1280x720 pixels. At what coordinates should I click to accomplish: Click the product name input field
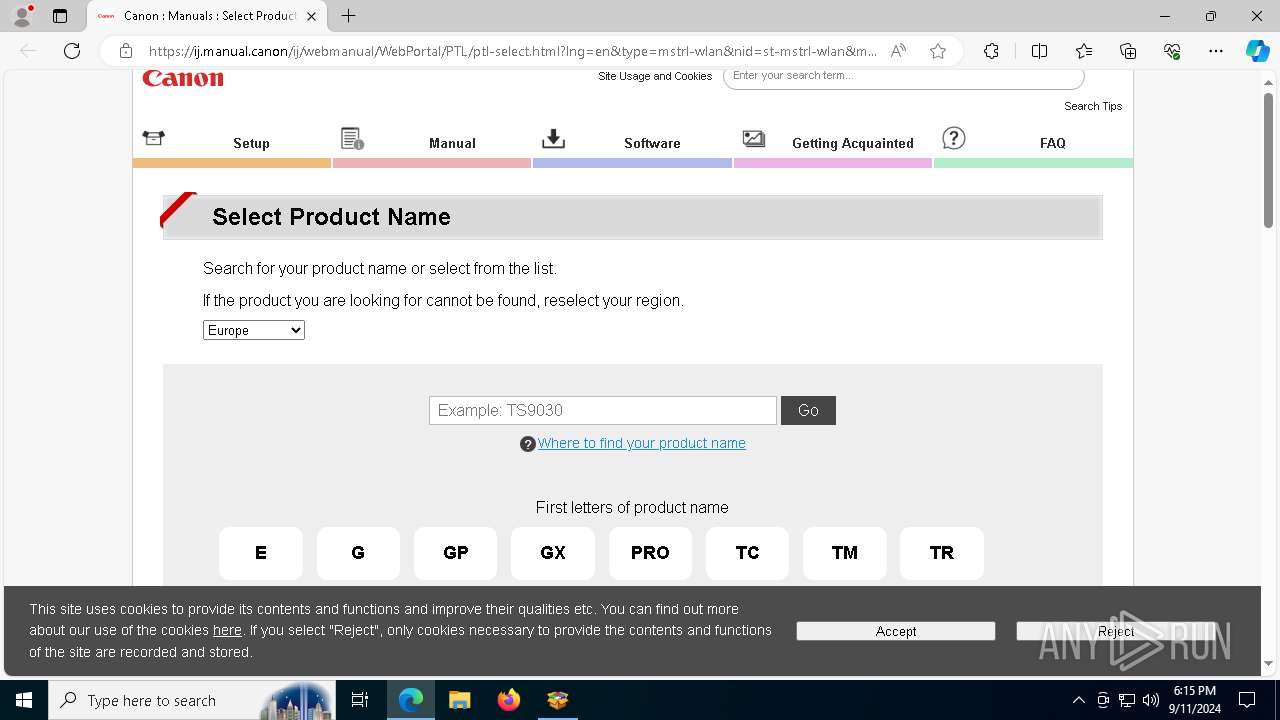[603, 410]
